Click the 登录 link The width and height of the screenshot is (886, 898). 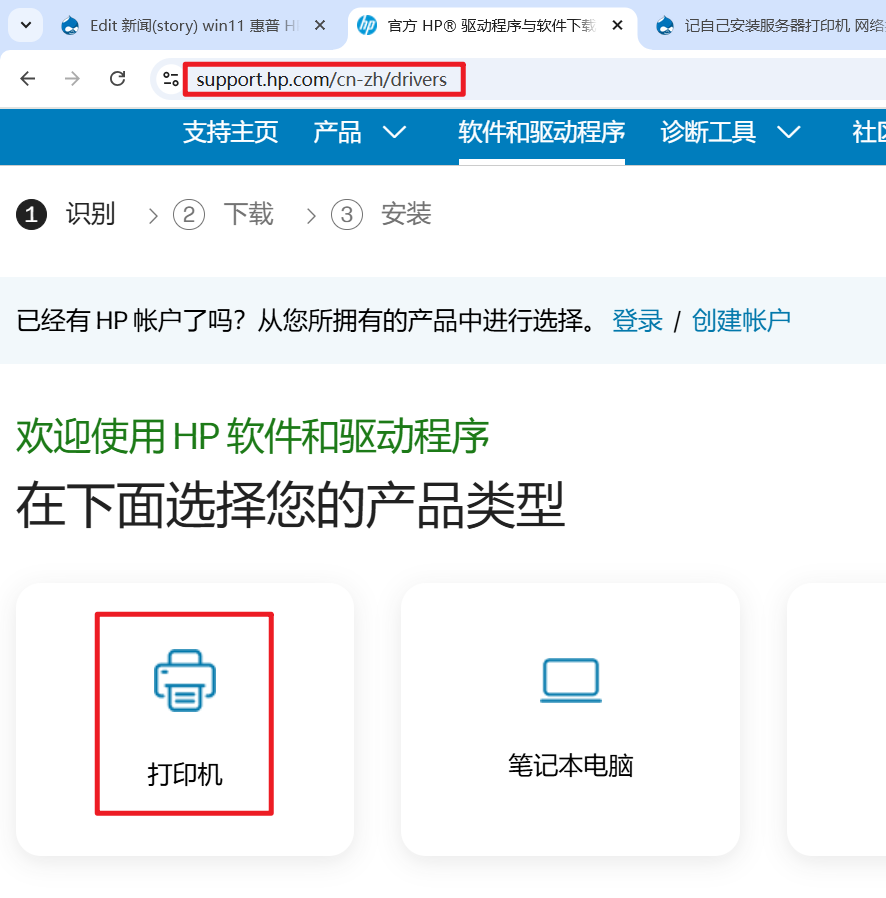pyautogui.click(x=637, y=321)
